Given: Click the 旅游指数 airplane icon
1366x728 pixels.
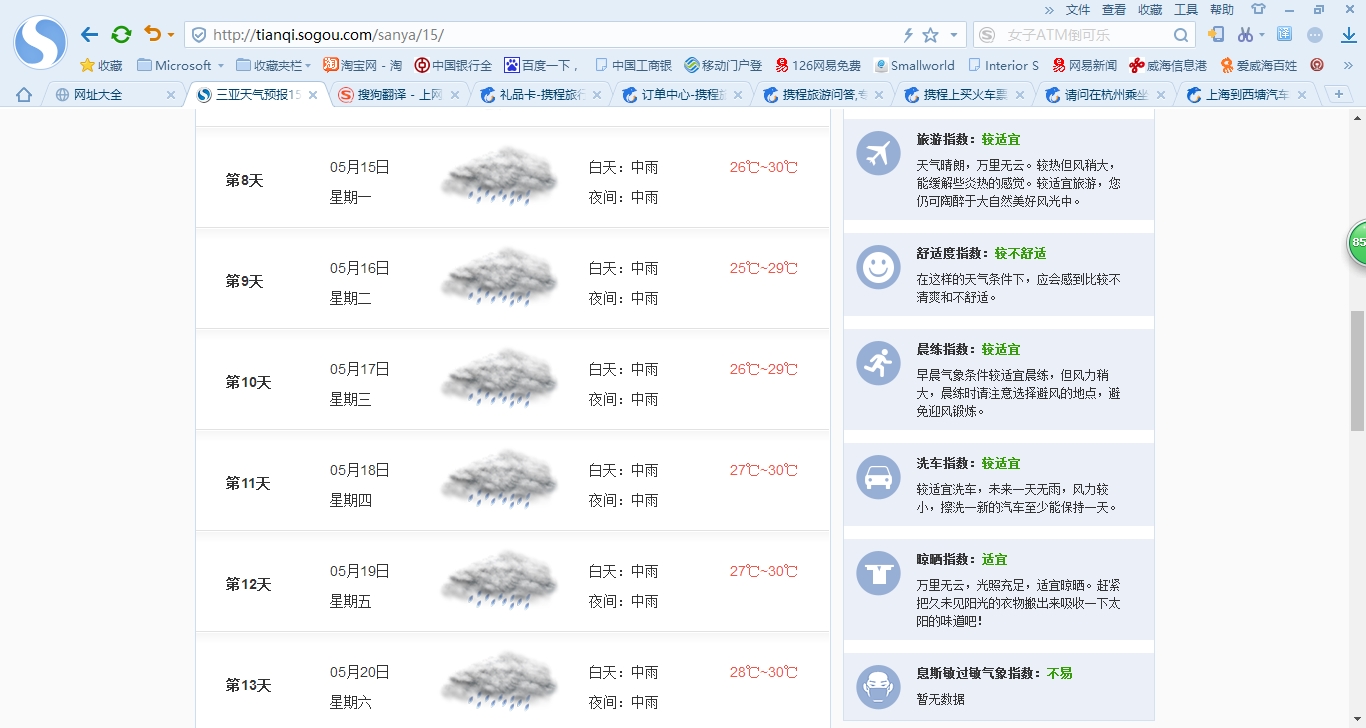Looking at the screenshot, I should coord(878,153).
